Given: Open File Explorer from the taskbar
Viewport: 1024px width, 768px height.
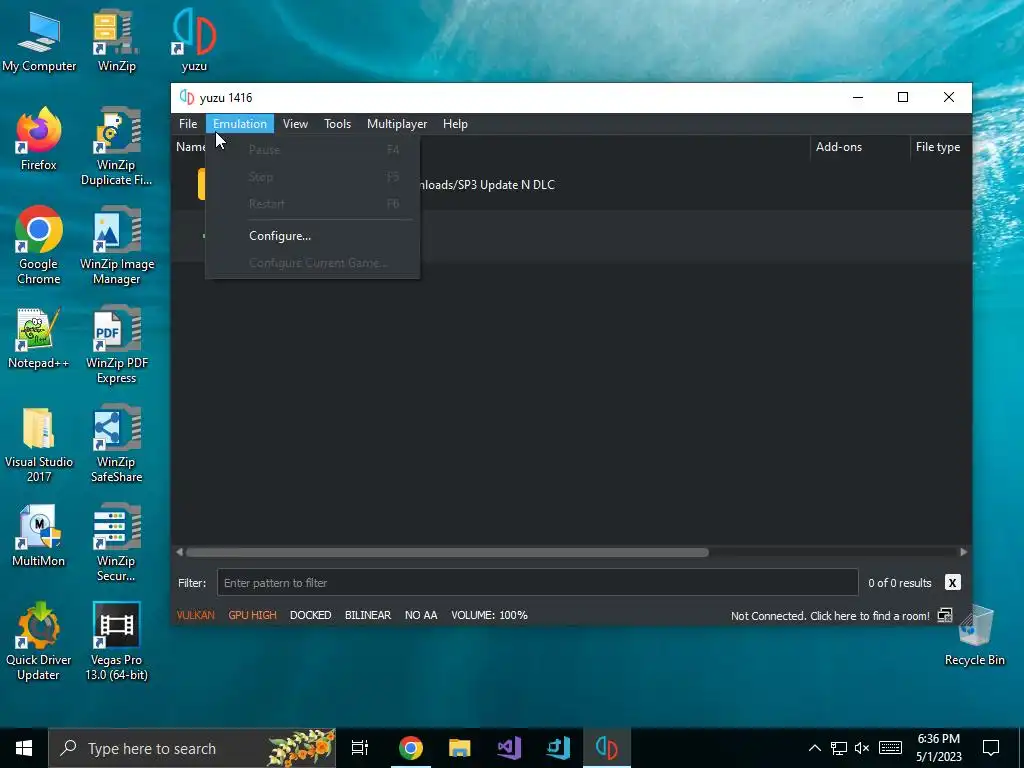Looking at the screenshot, I should 460,748.
